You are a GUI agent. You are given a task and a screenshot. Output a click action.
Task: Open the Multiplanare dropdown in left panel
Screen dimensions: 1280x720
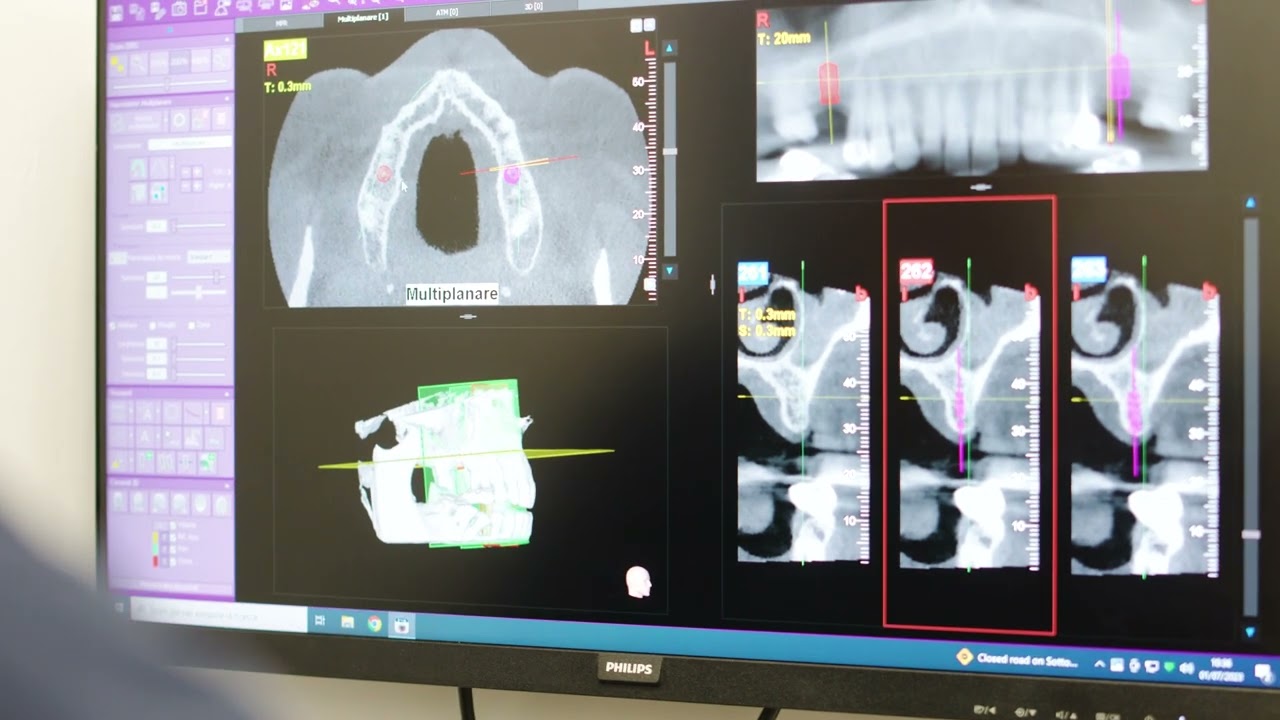189,144
